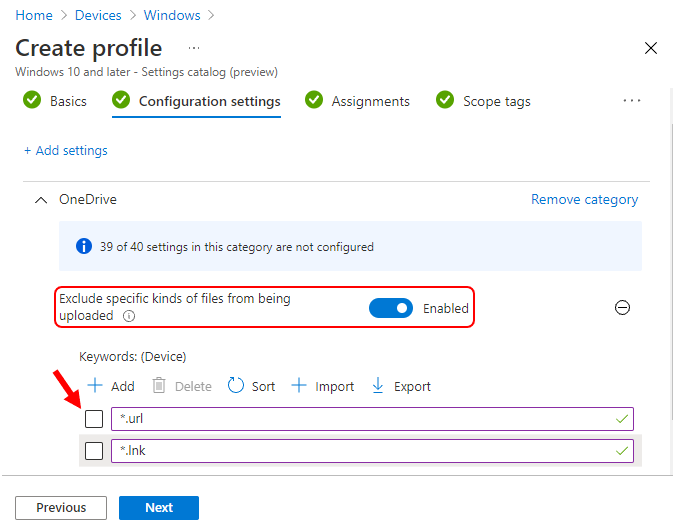Click Remove category link
The width and height of the screenshot is (682, 532).
tap(584, 199)
